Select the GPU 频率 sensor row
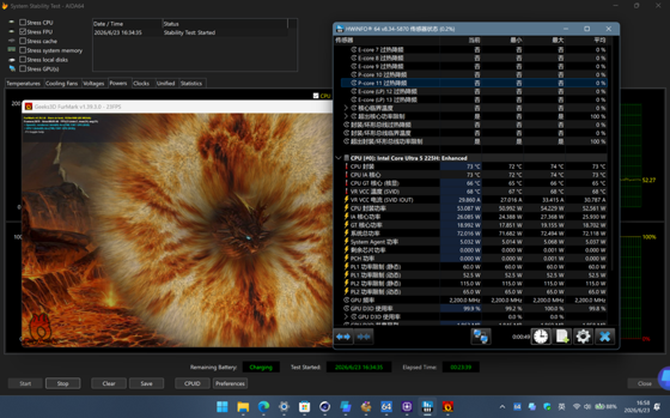Screen dimensions: 670x418 474,300
